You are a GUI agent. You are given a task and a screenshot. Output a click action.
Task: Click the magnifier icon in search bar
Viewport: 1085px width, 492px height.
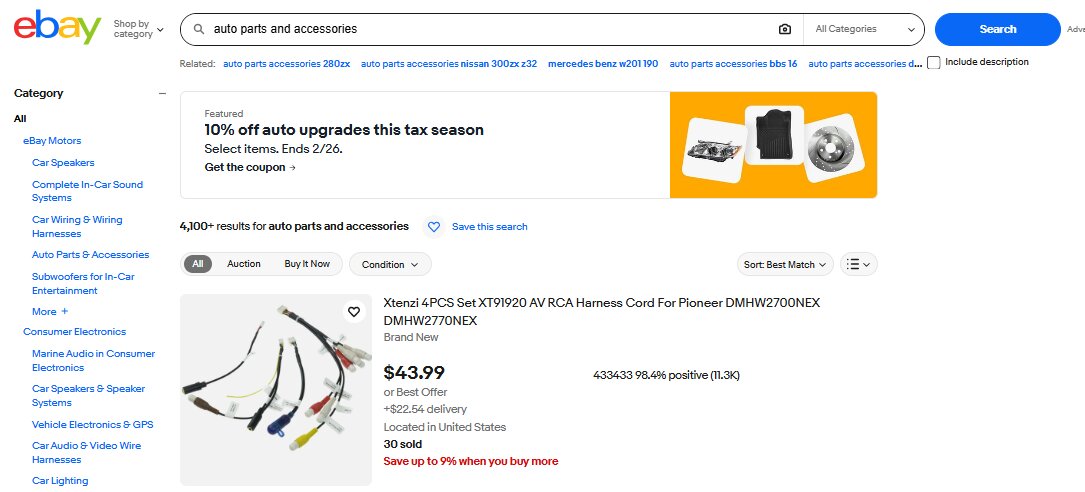click(199, 29)
